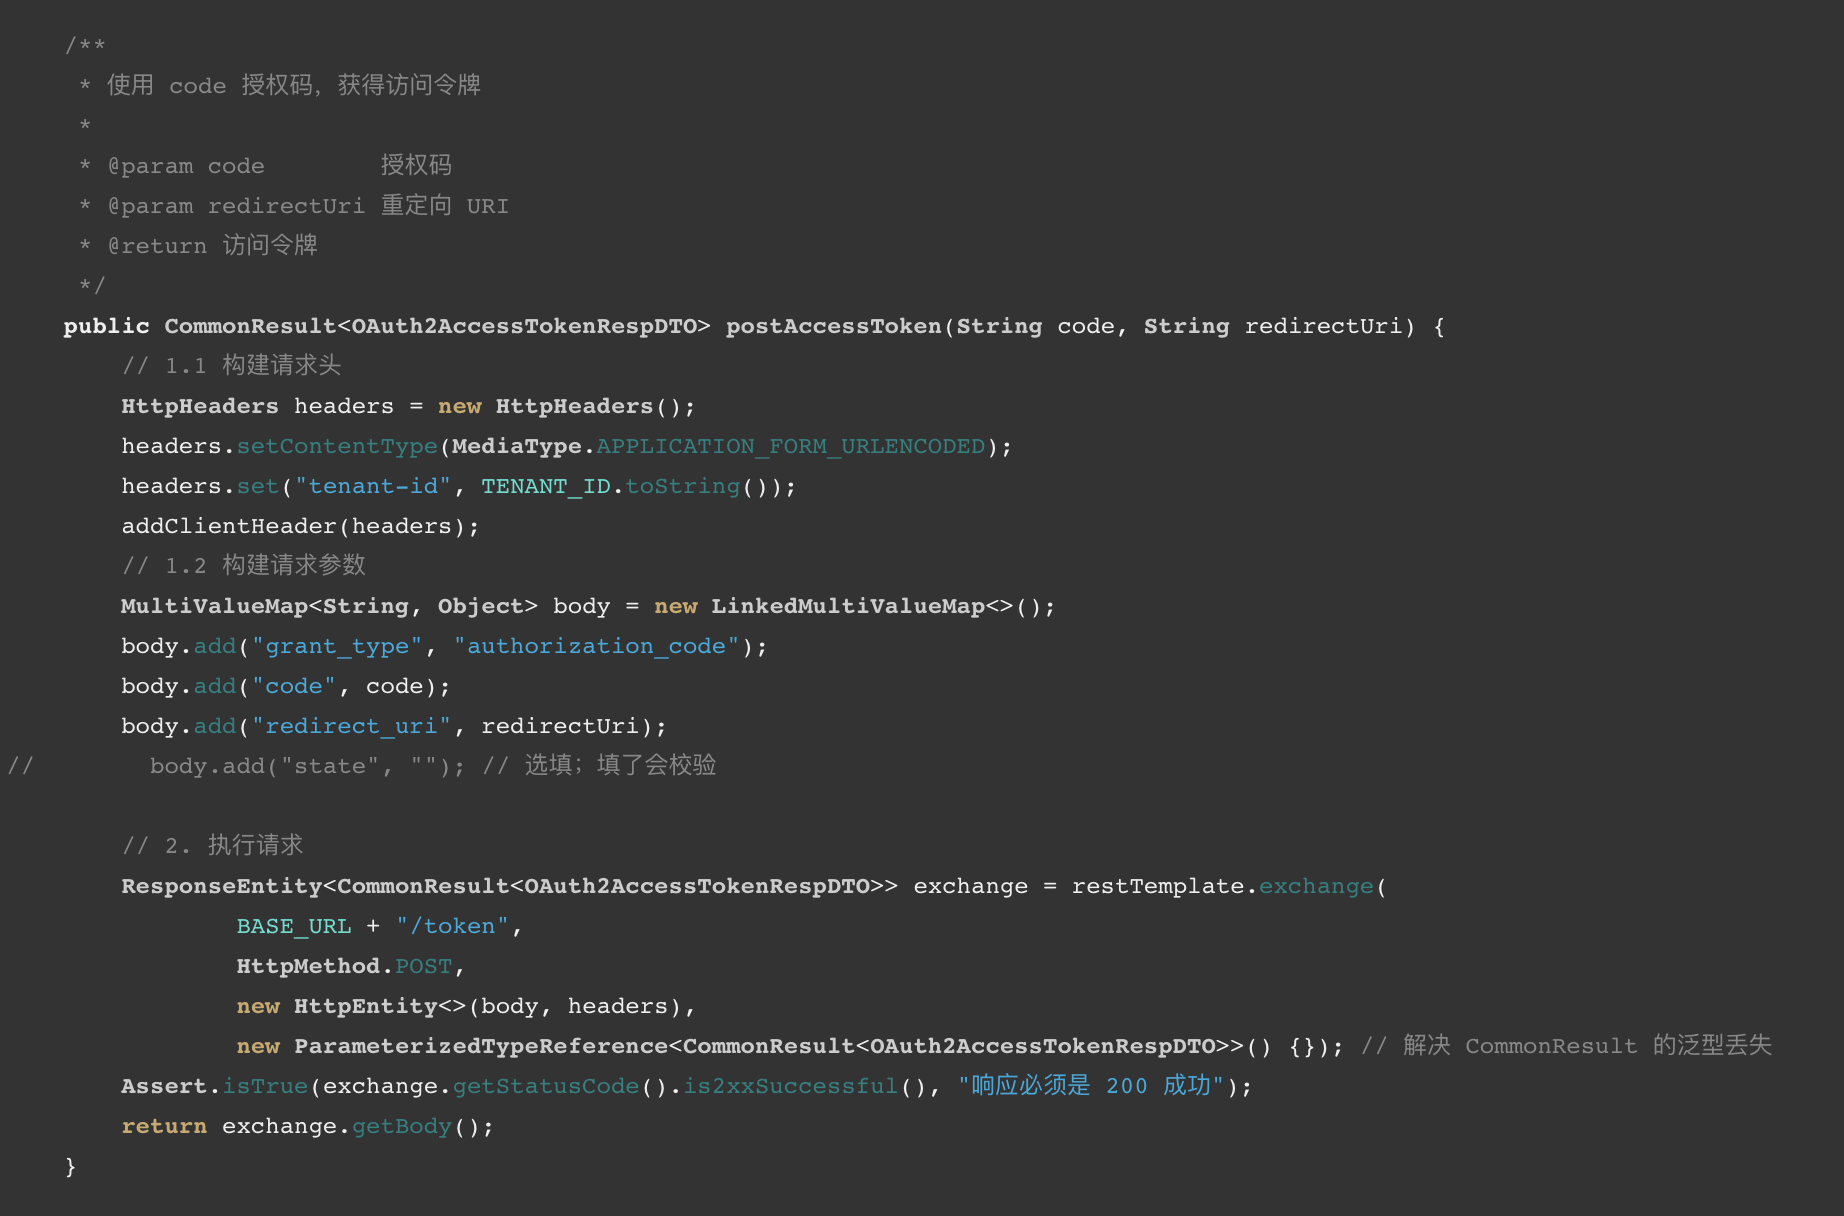1844x1216 pixels.
Task: Click LinkedMultiValueMap constructor
Action: pos(848,606)
